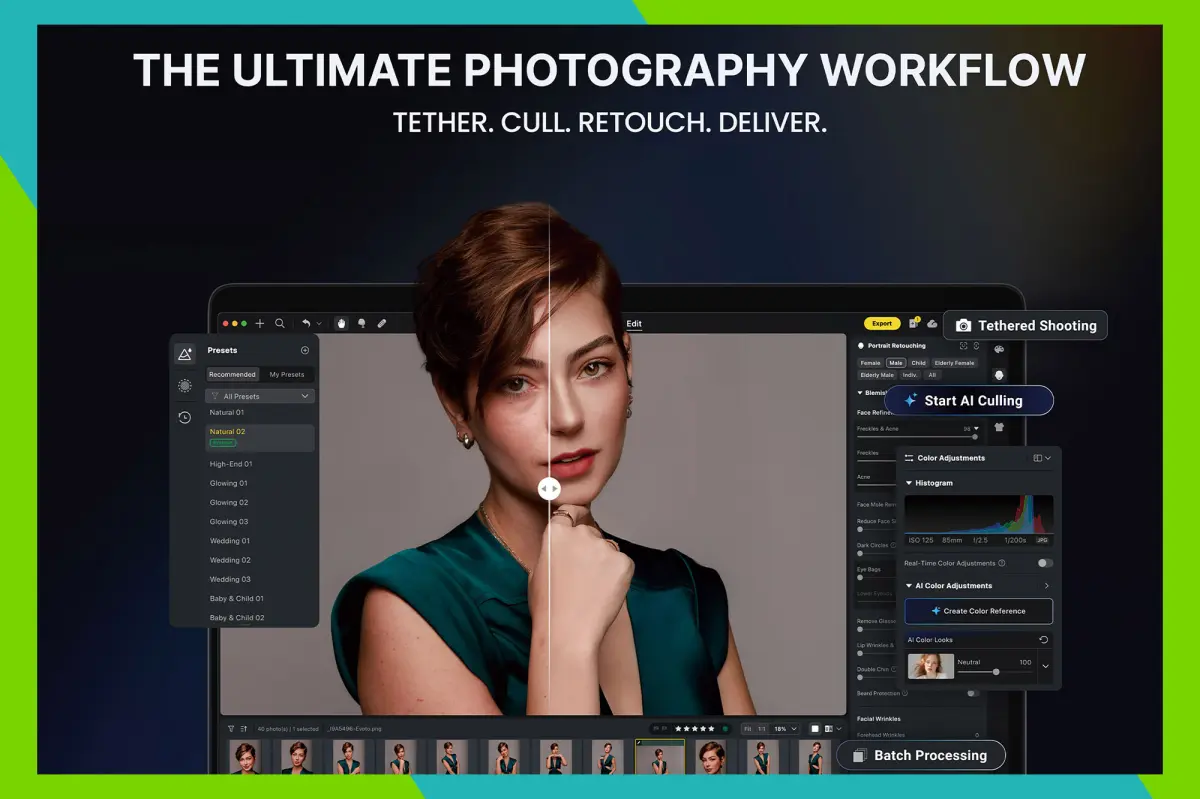1200x799 pixels.
Task: Enable Real-Time Color Adjustments
Action: click(x=1045, y=562)
